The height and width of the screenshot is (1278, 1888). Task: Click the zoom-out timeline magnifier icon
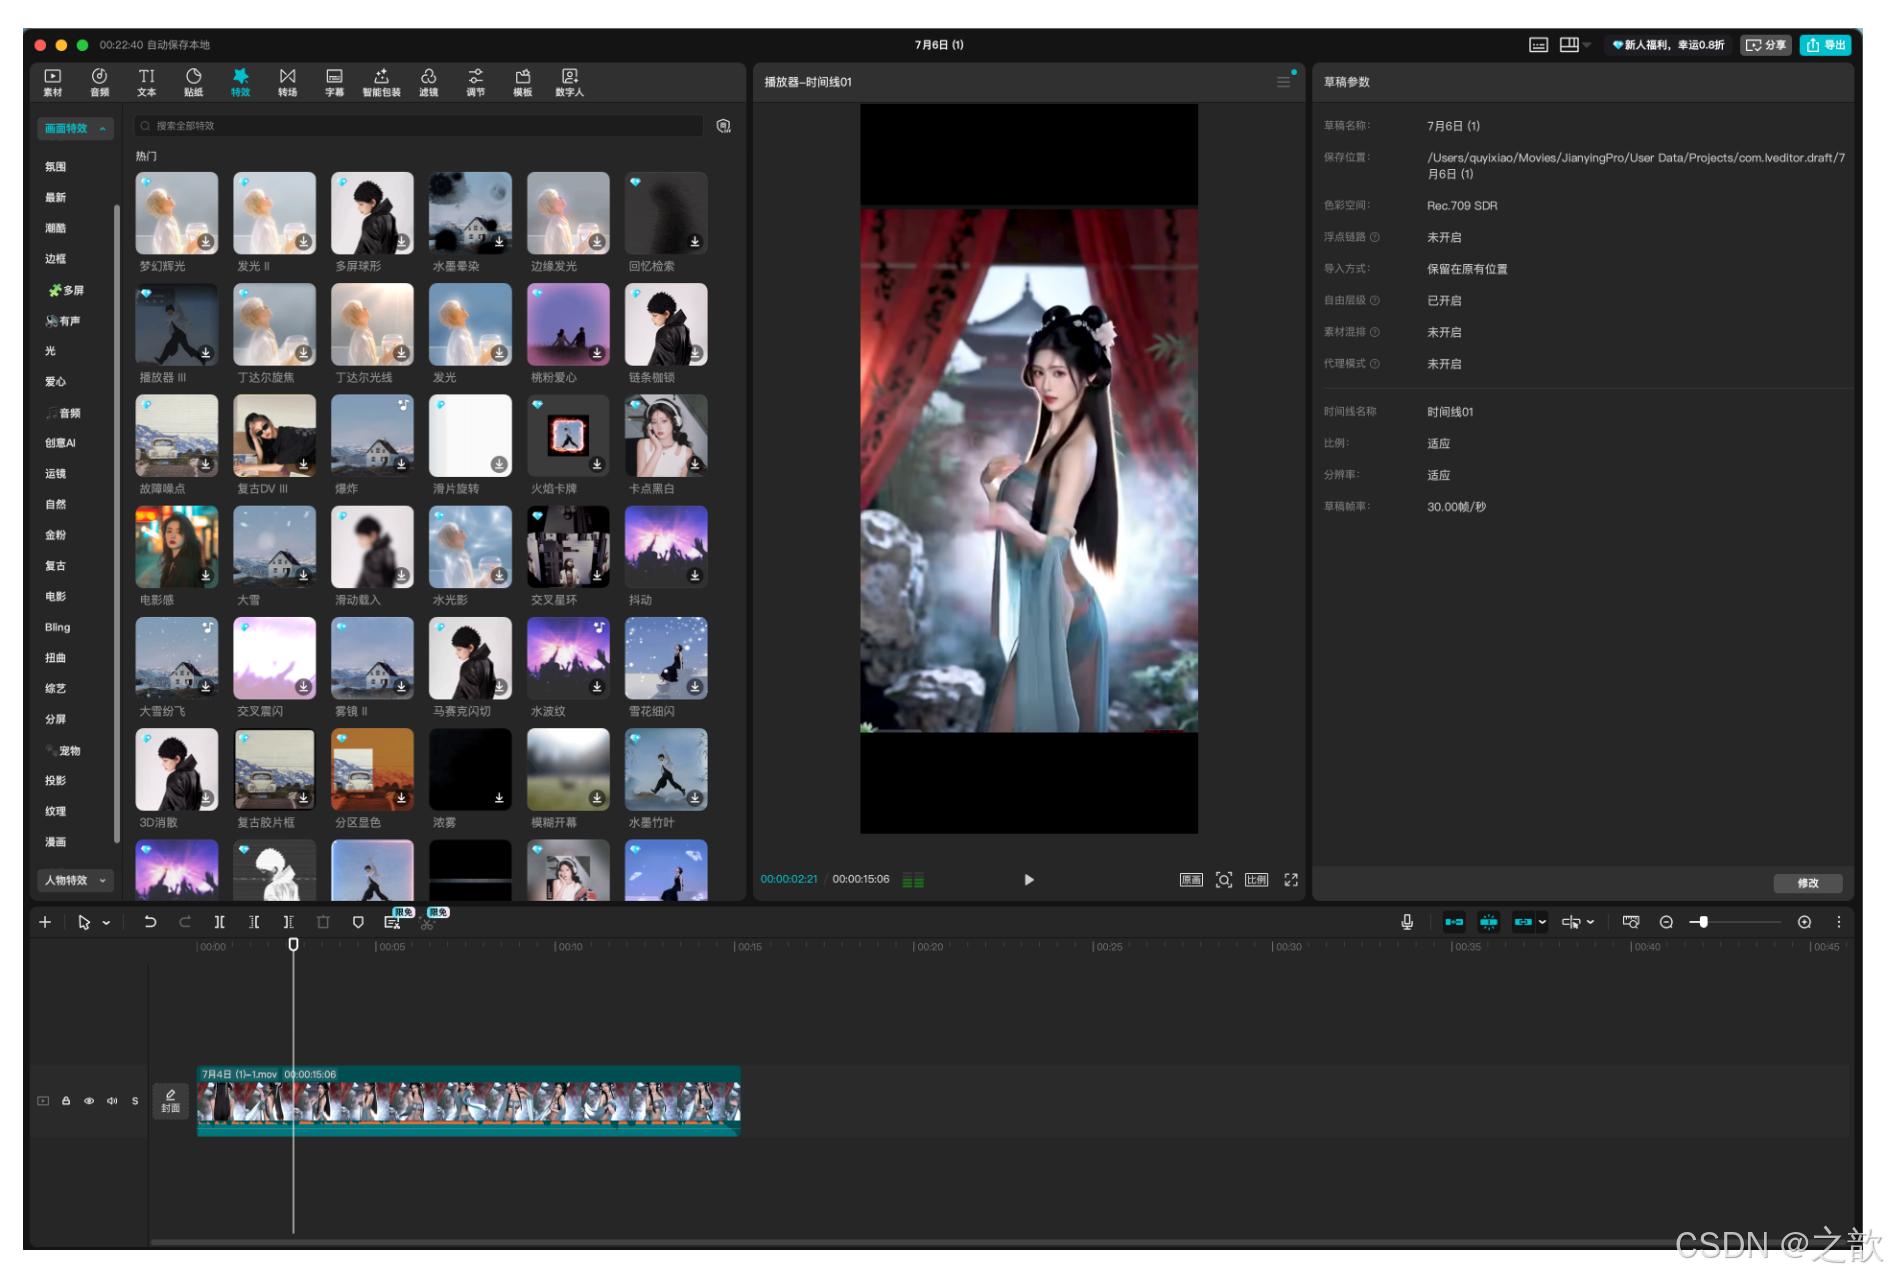pyautogui.click(x=1666, y=922)
